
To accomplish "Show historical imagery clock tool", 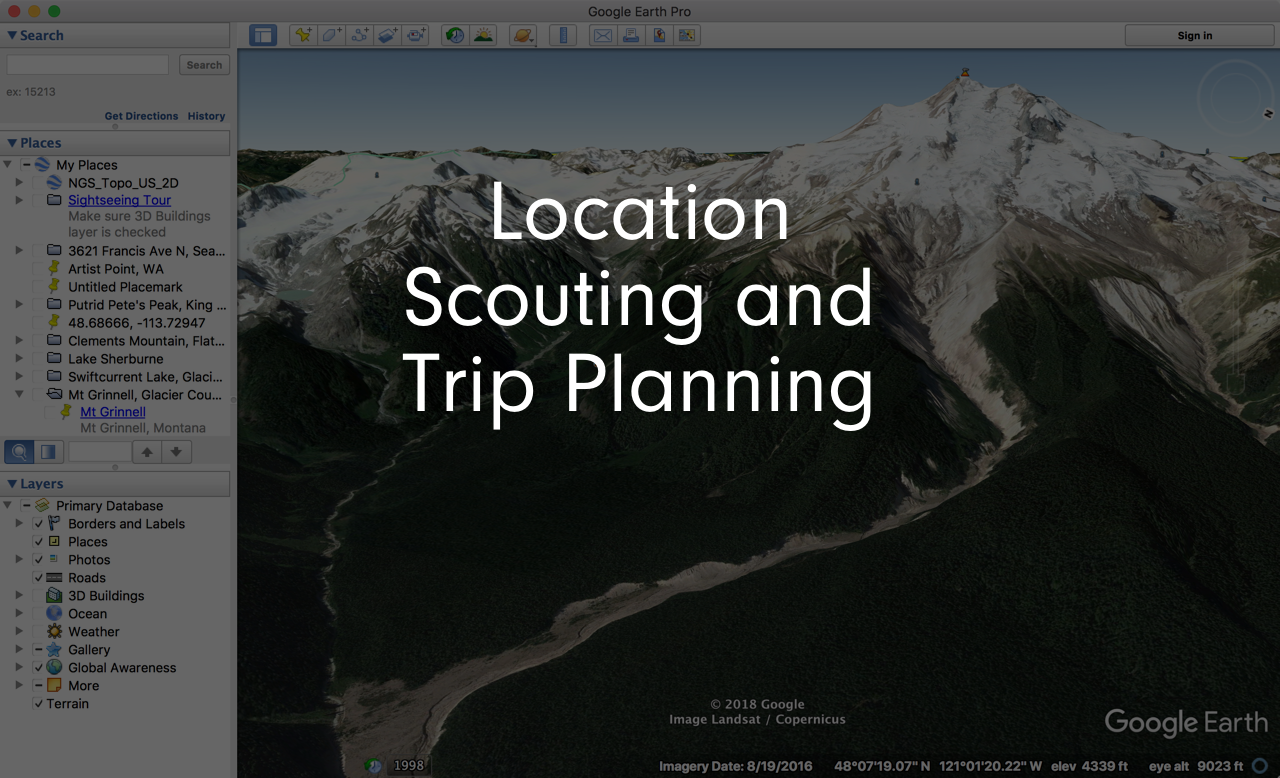I will tap(455, 35).
